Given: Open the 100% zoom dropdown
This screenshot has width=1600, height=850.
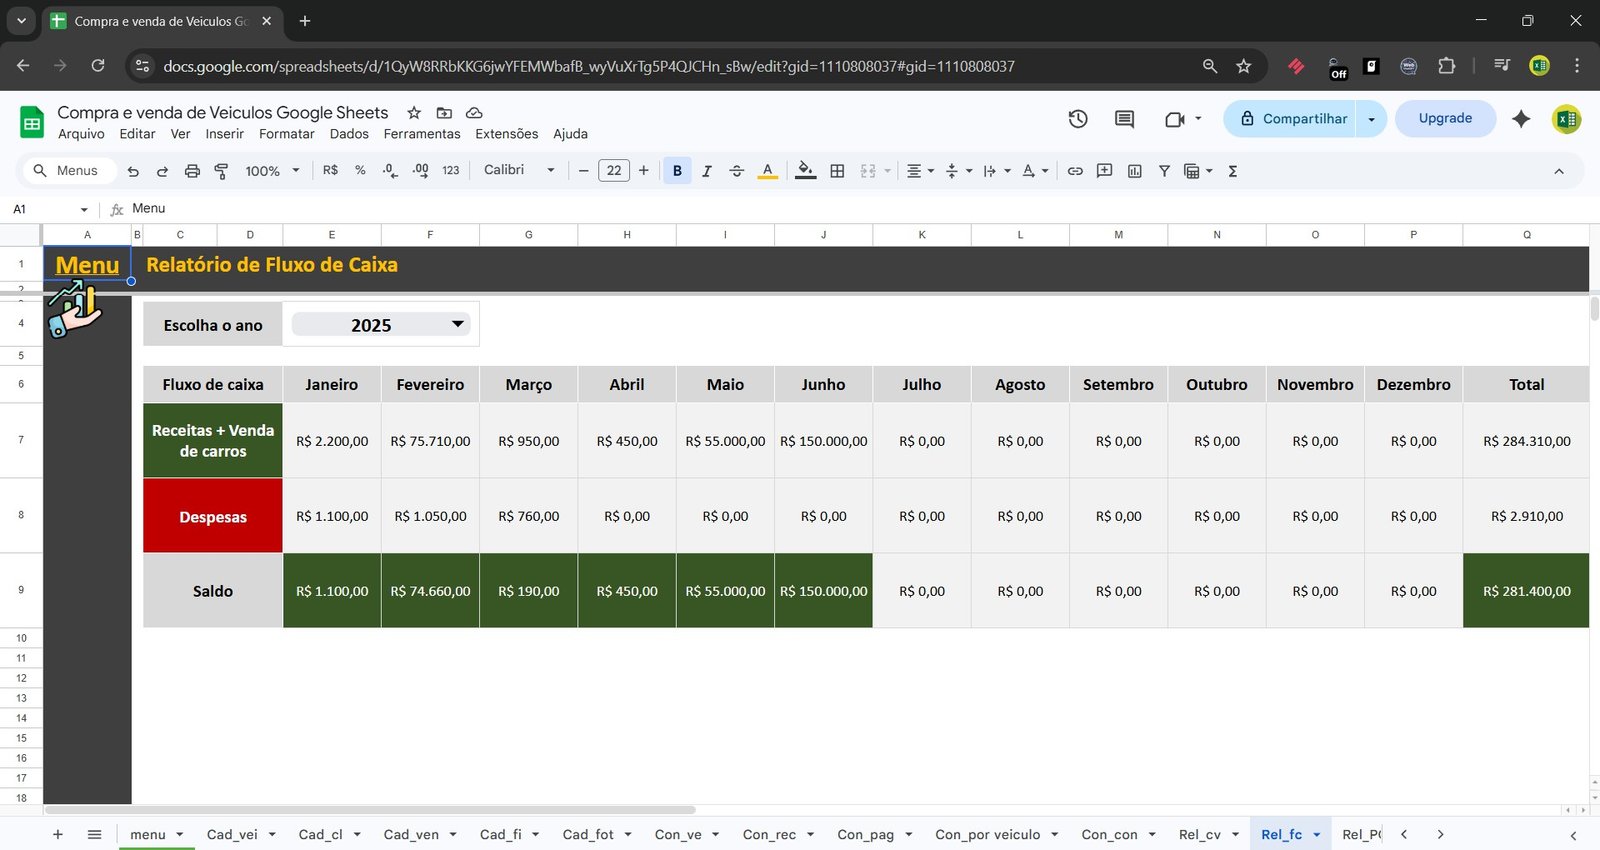Looking at the screenshot, I should coord(272,171).
